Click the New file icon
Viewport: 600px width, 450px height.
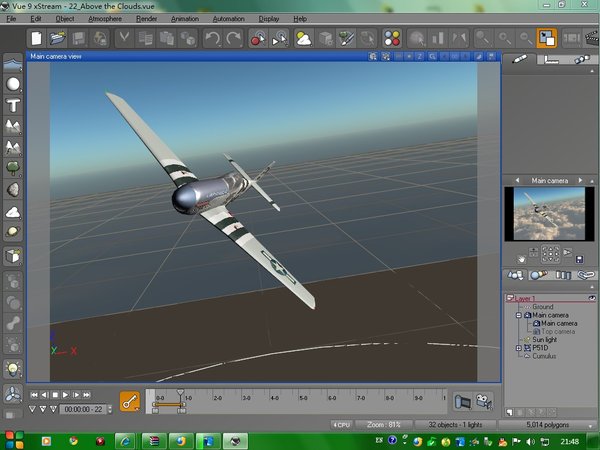tap(37, 39)
